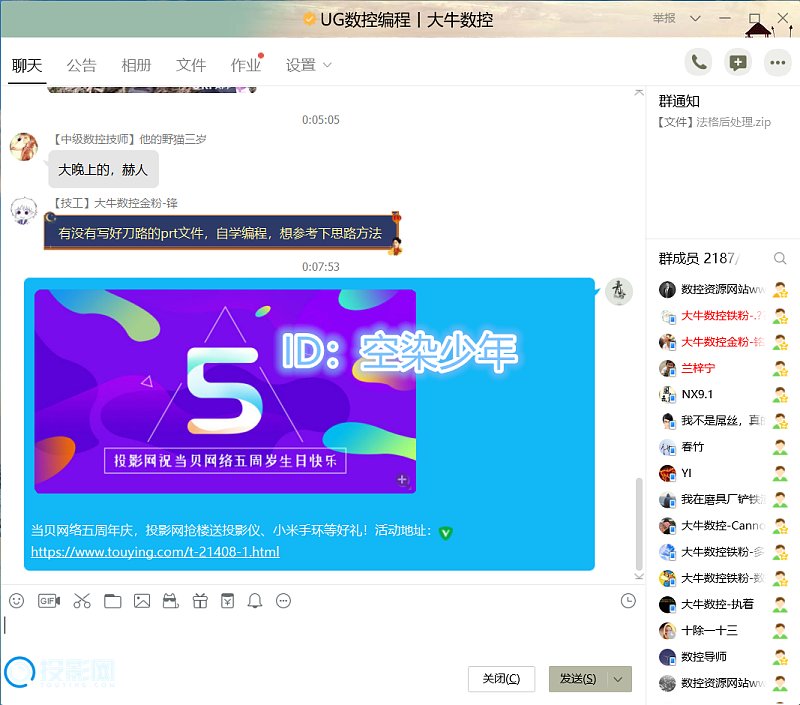800x705 pixels.
Task: Switch to the 文件 tab
Action: (x=190, y=66)
